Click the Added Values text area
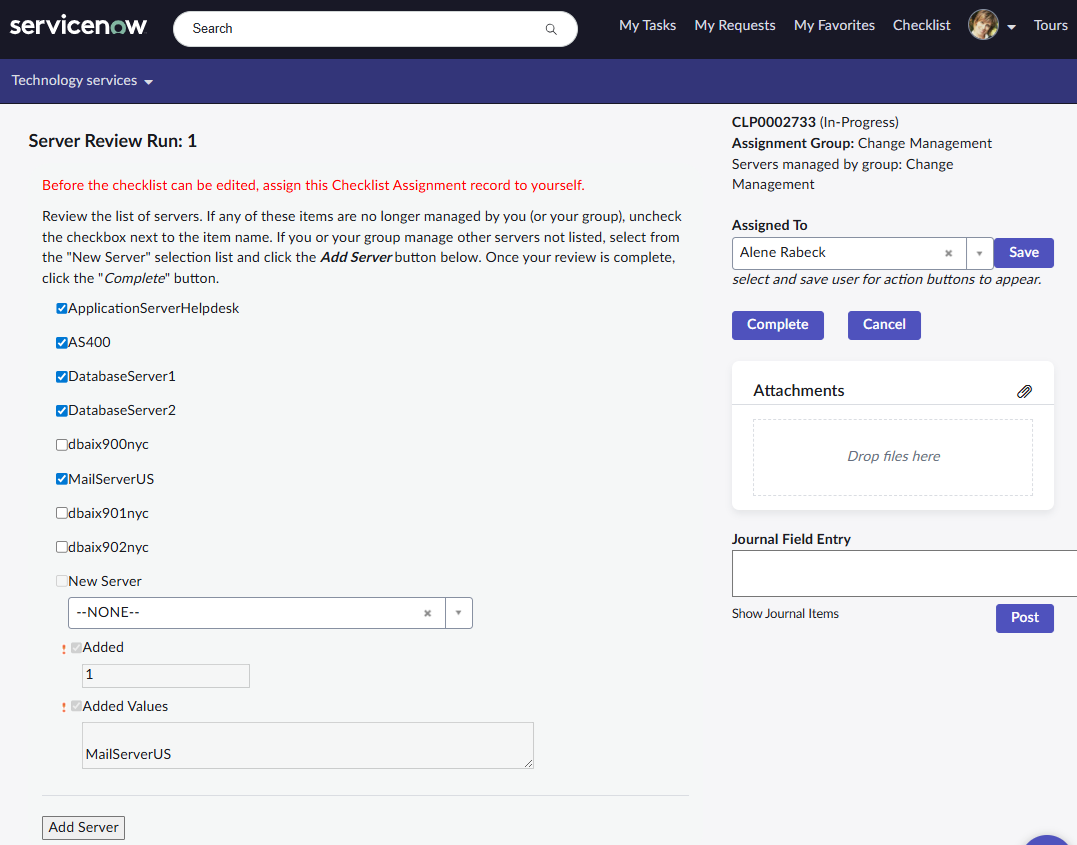 [x=308, y=745]
